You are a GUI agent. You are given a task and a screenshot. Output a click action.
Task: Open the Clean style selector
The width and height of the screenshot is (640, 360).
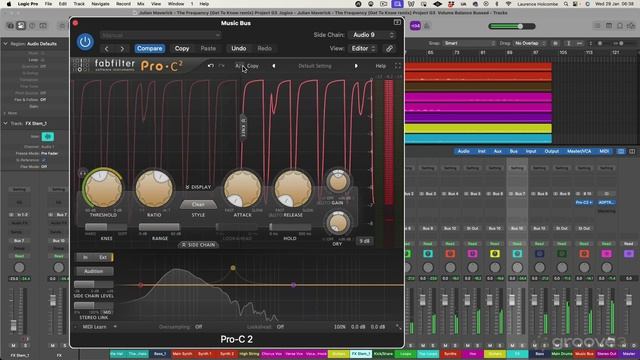(198, 204)
